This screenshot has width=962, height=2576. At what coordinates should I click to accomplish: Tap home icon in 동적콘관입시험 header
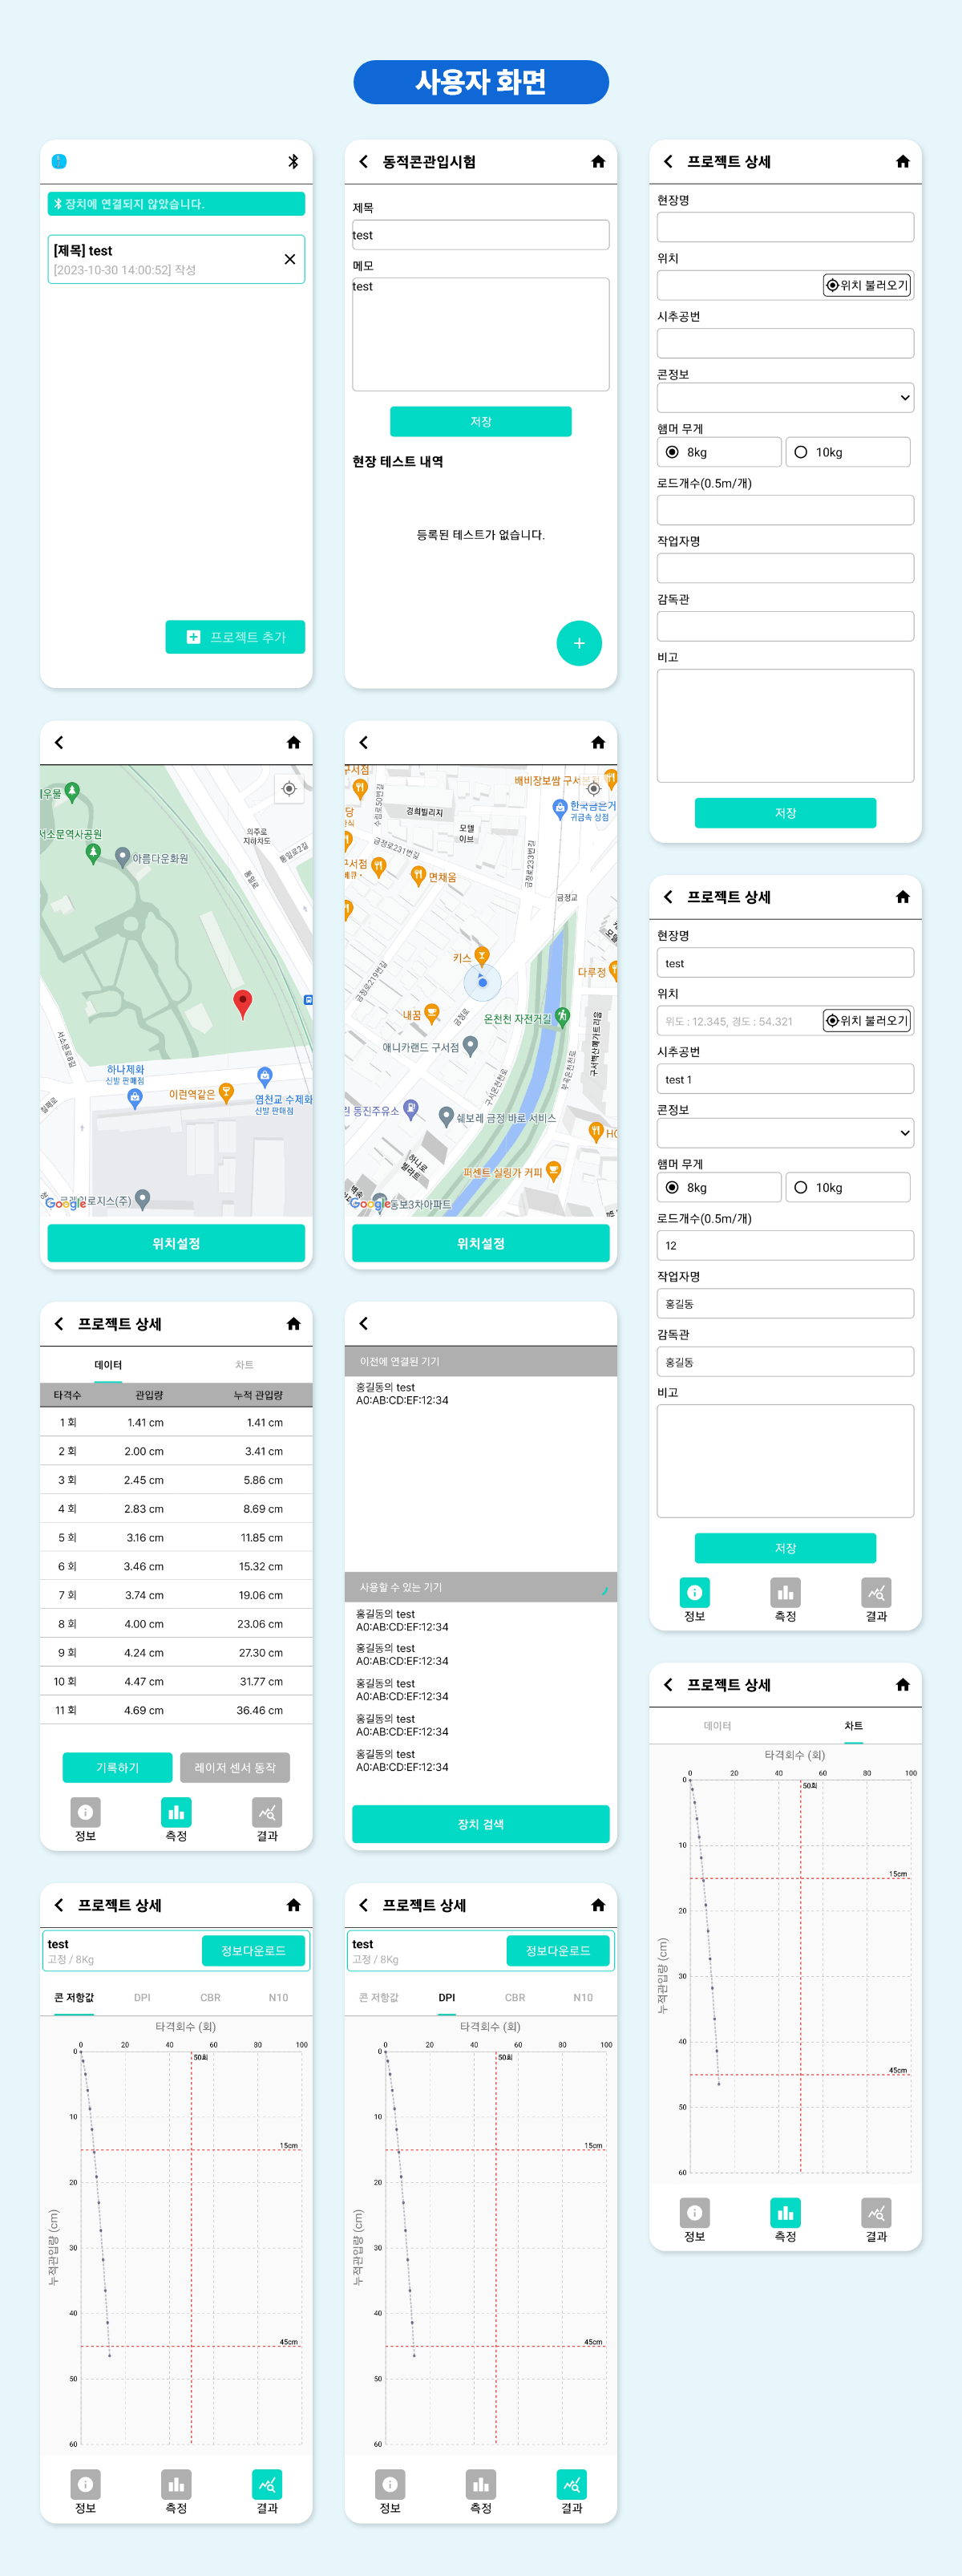click(598, 162)
